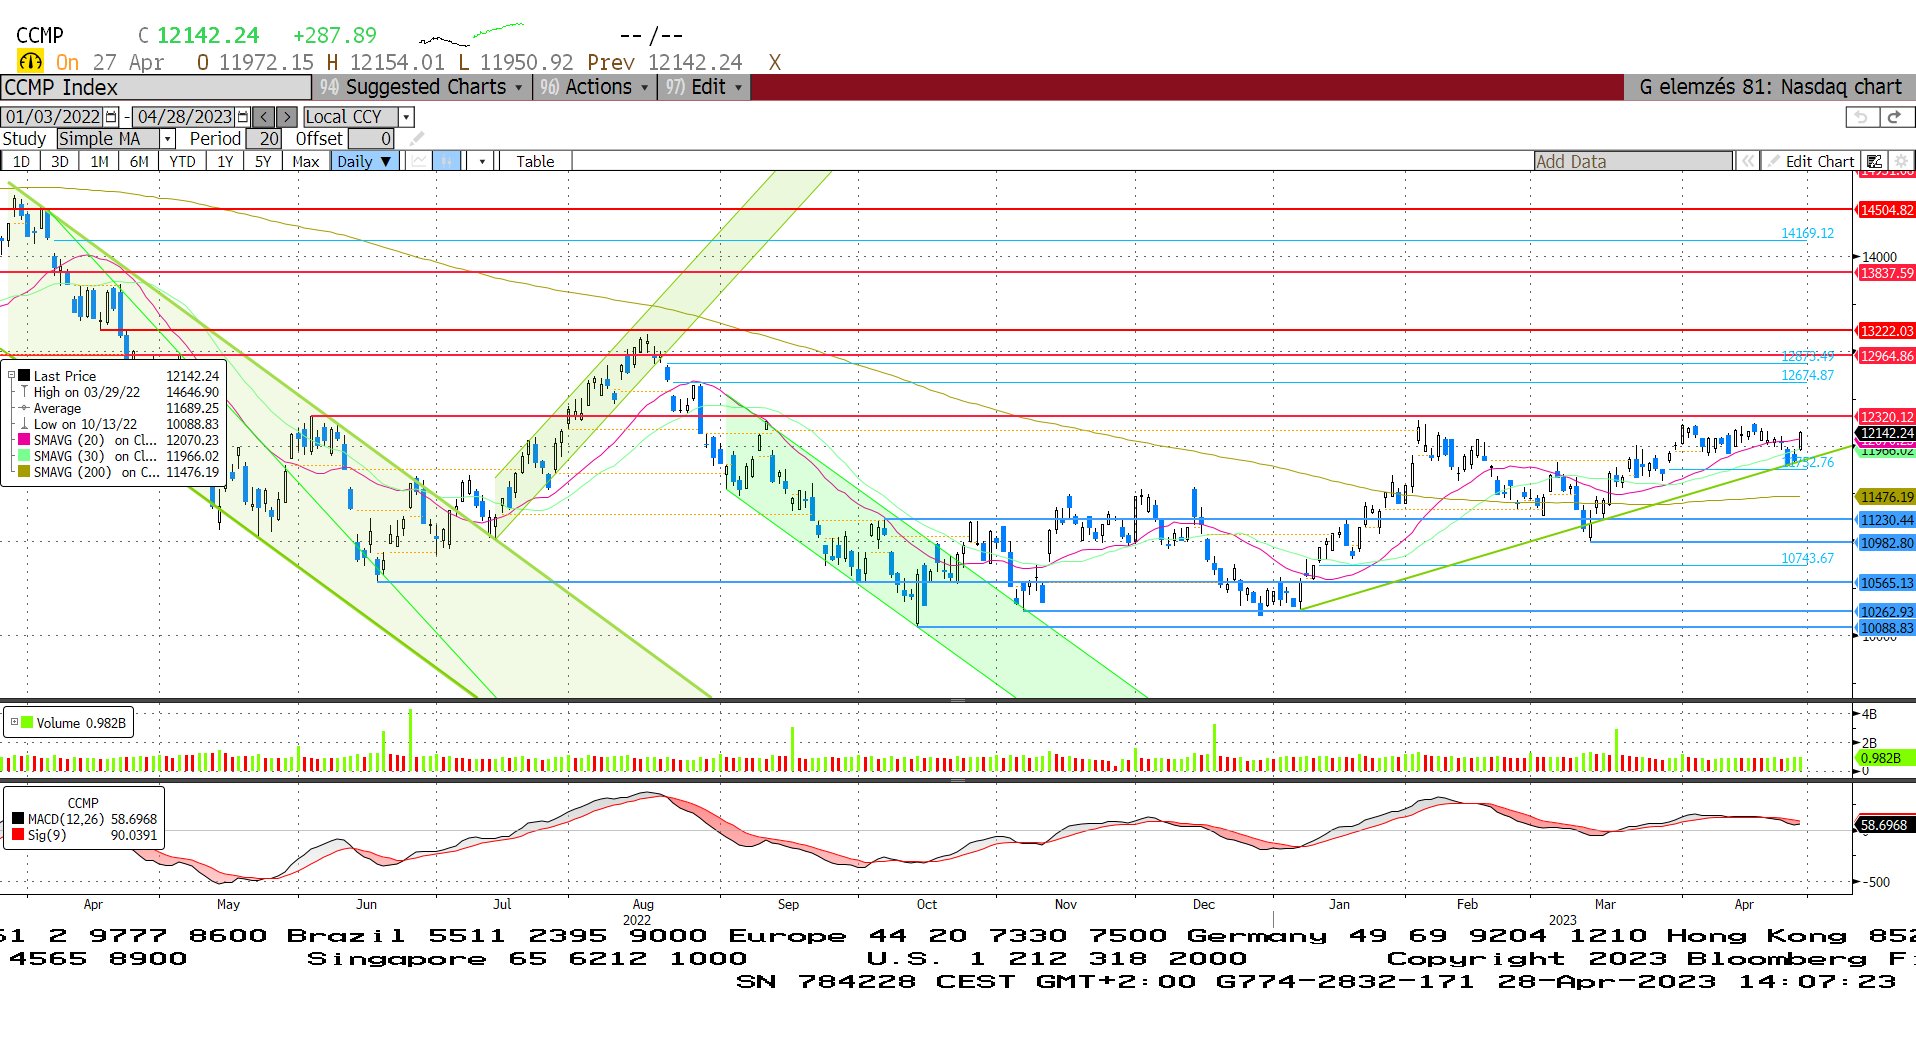1916x1037 pixels.
Task: Shift date range forward with right arrow
Action: (x=286, y=117)
